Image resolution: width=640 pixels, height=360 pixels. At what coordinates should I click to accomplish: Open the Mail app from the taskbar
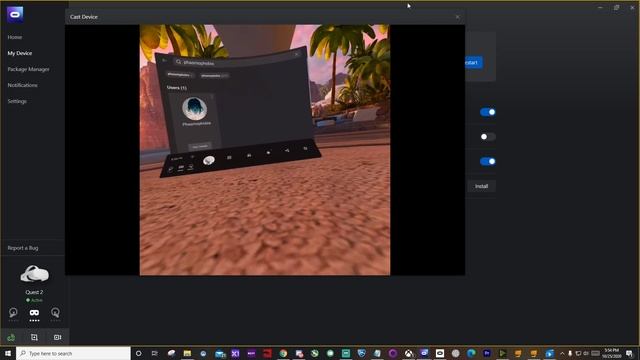(x=220, y=353)
